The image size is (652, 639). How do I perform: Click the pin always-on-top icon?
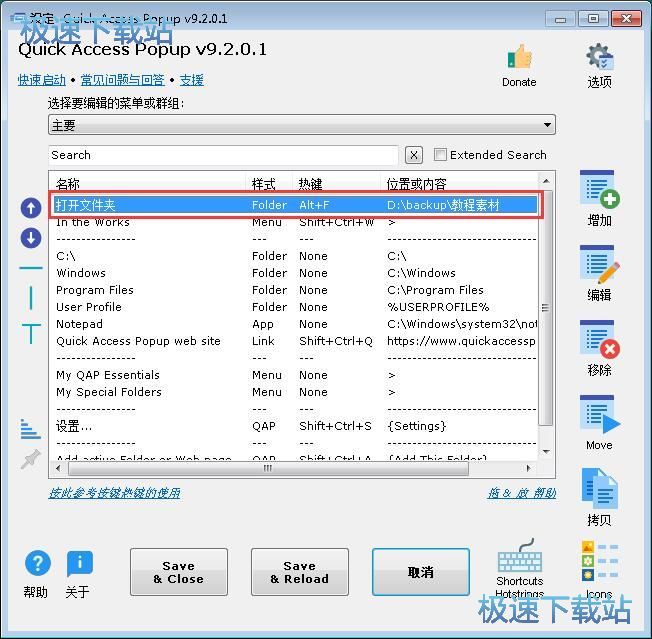tap(31, 459)
